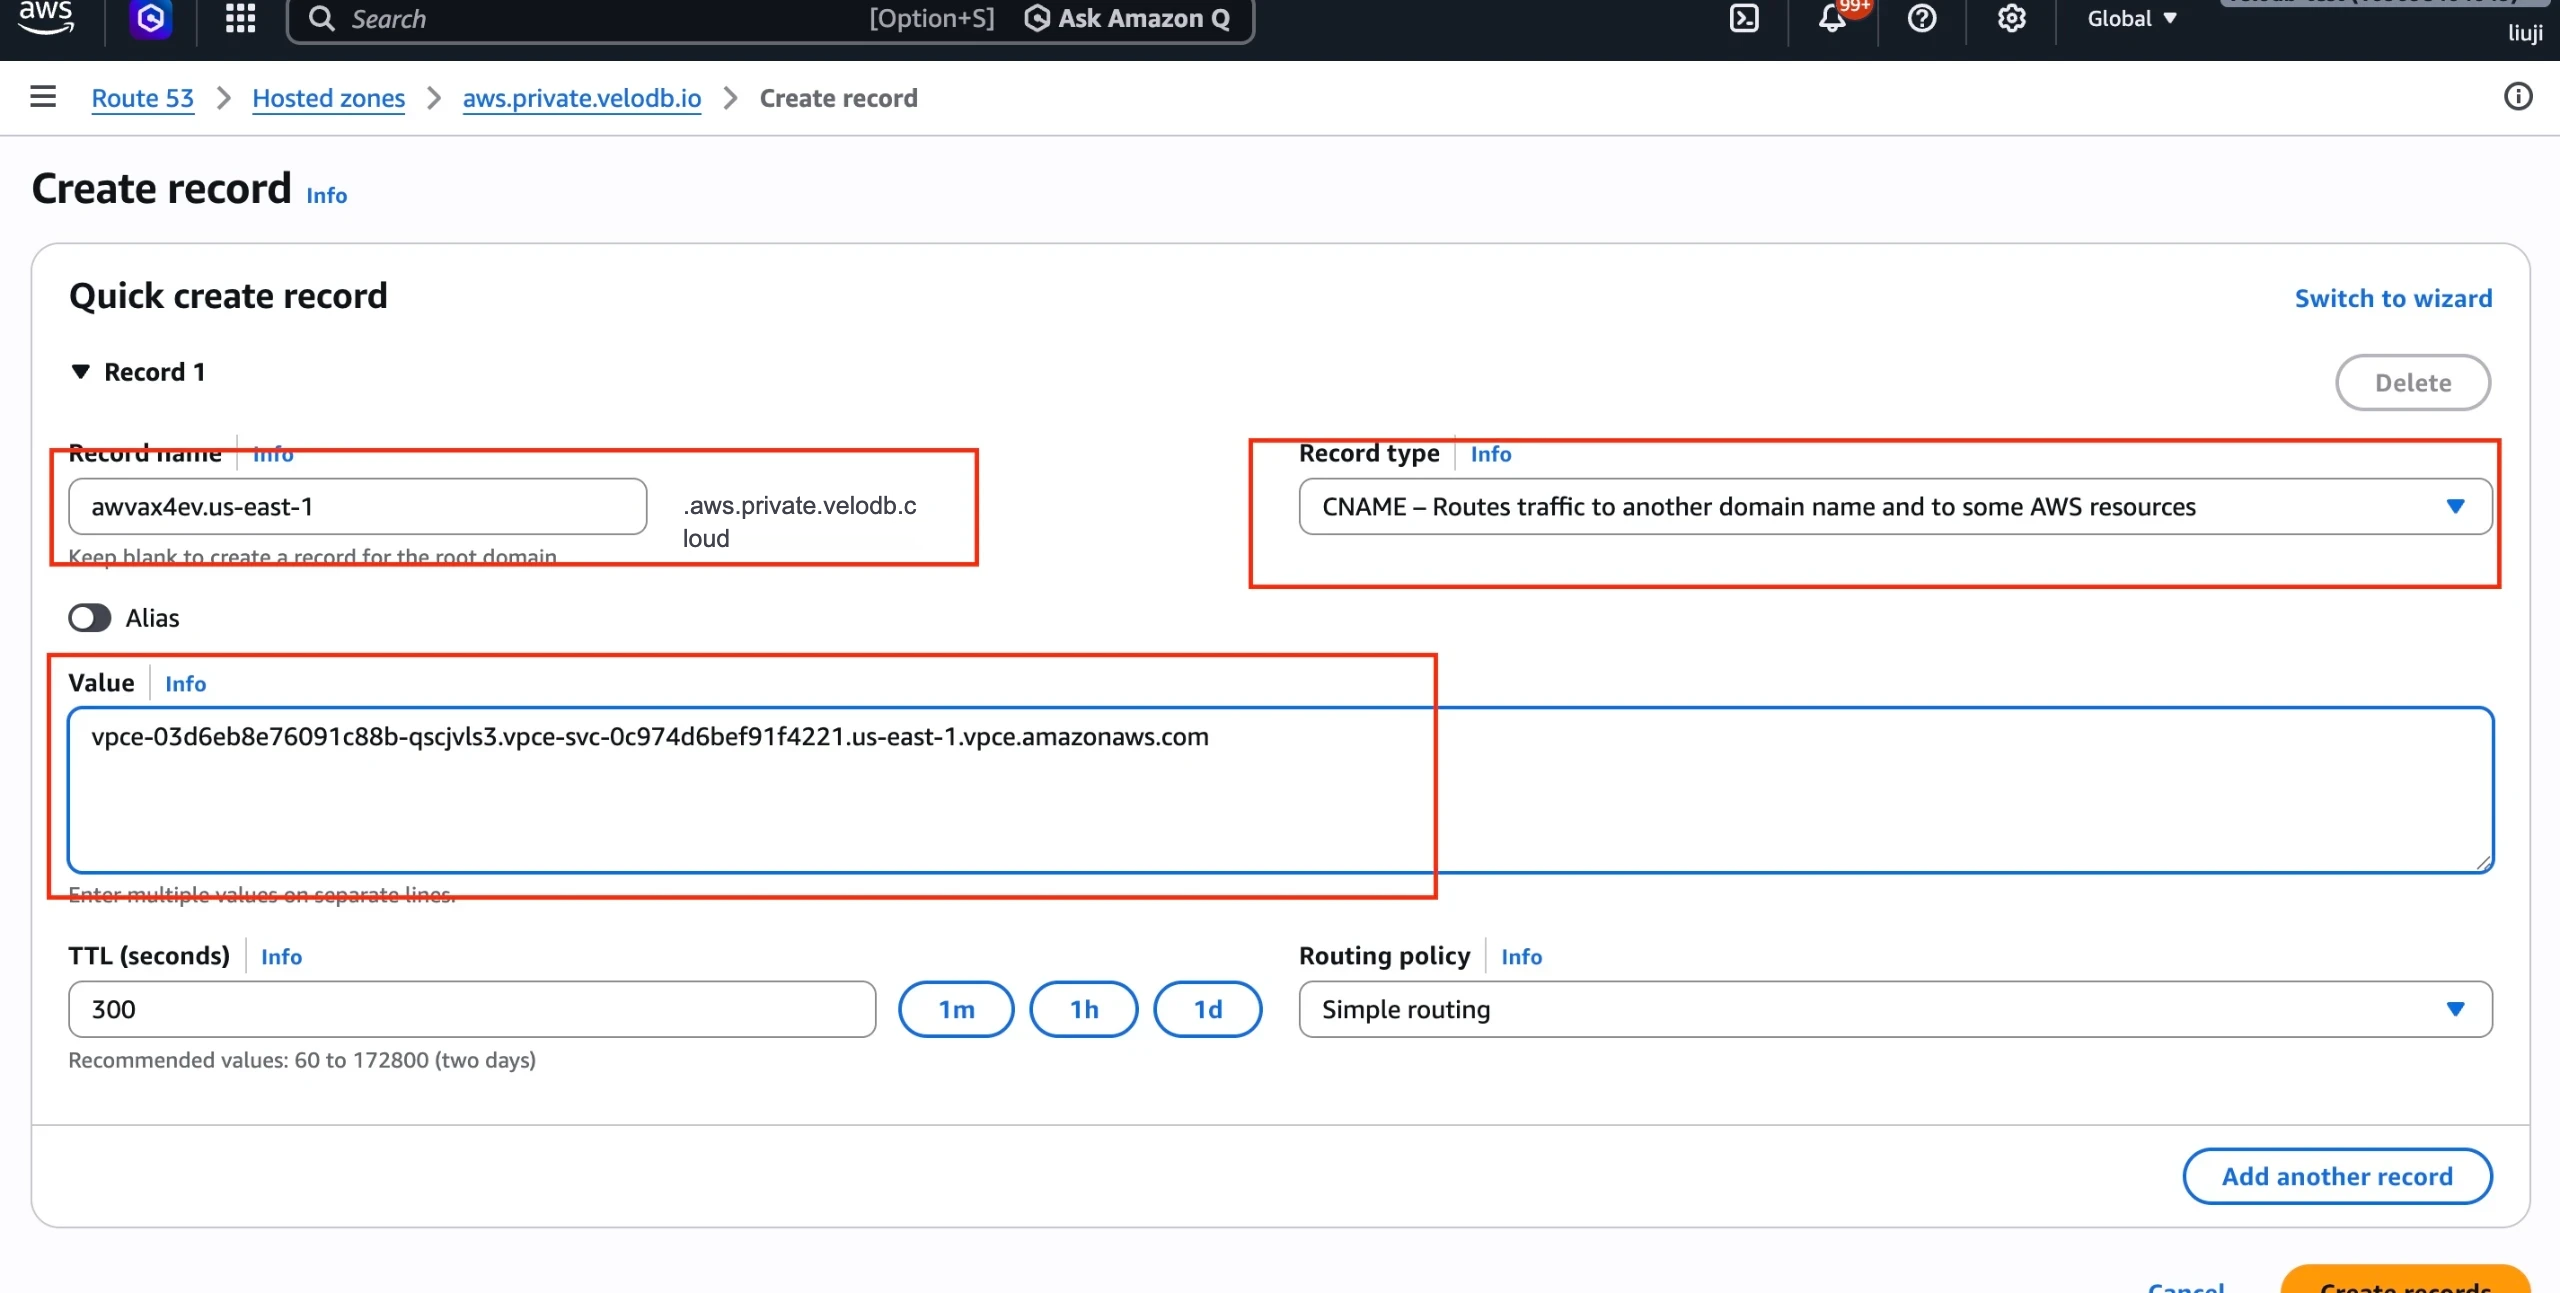Open Info link for TTL seconds
The image size is (2560, 1293).
click(x=281, y=957)
